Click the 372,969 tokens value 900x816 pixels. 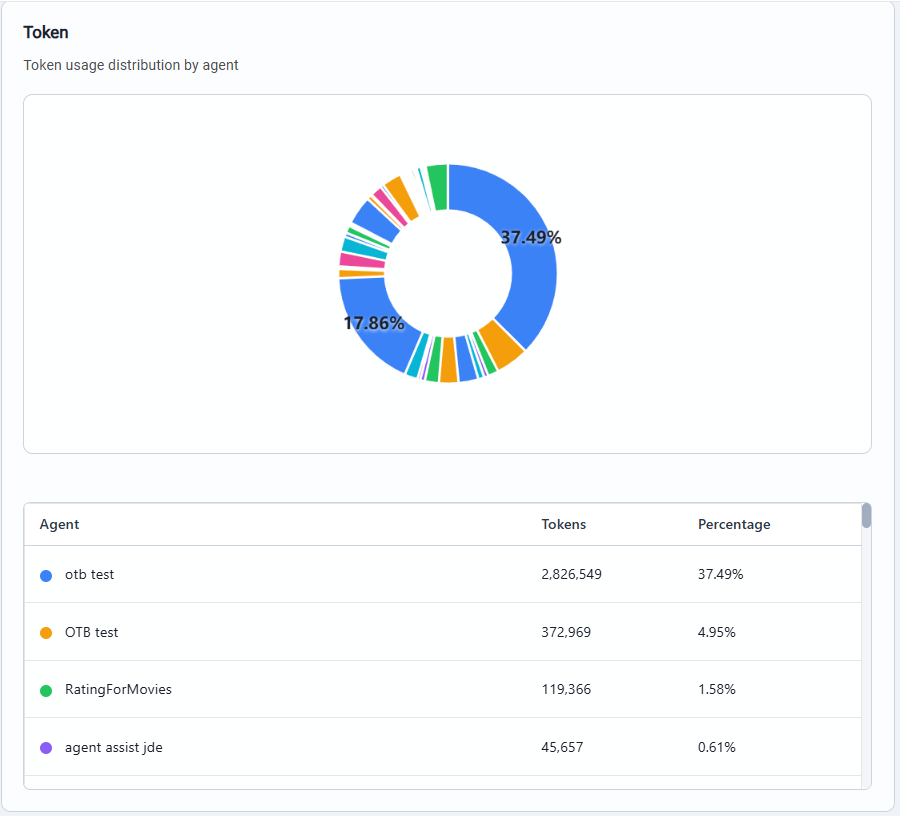point(566,632)
